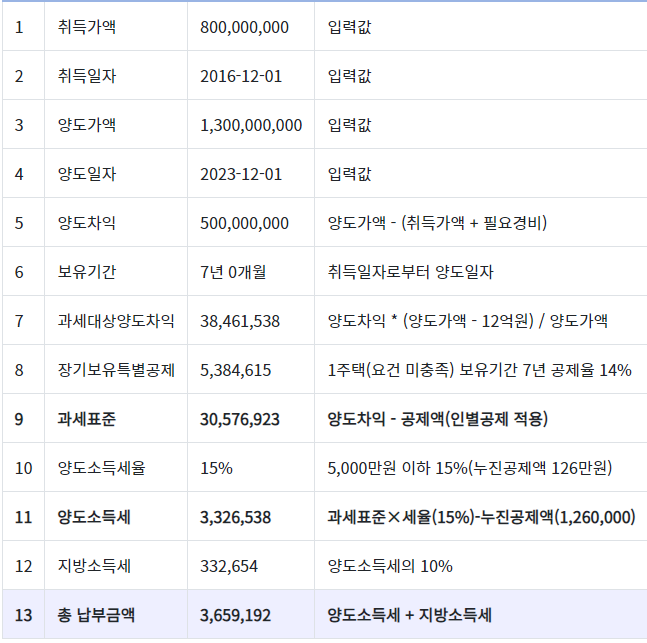Select the 양도소득세 + 지방소득세 text
Viewport: 647px width, 643px height.
410,615
